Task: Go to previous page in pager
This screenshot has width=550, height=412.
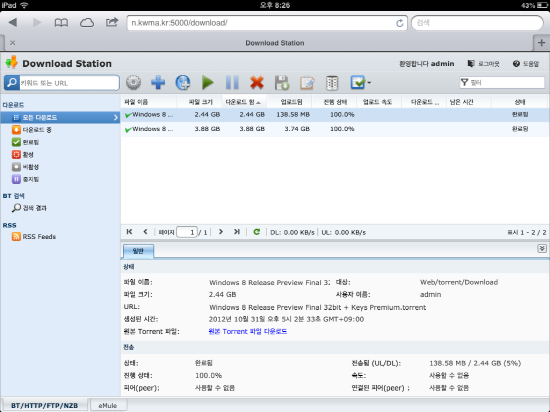Action: pyautogui.click(x=145, y=232)
